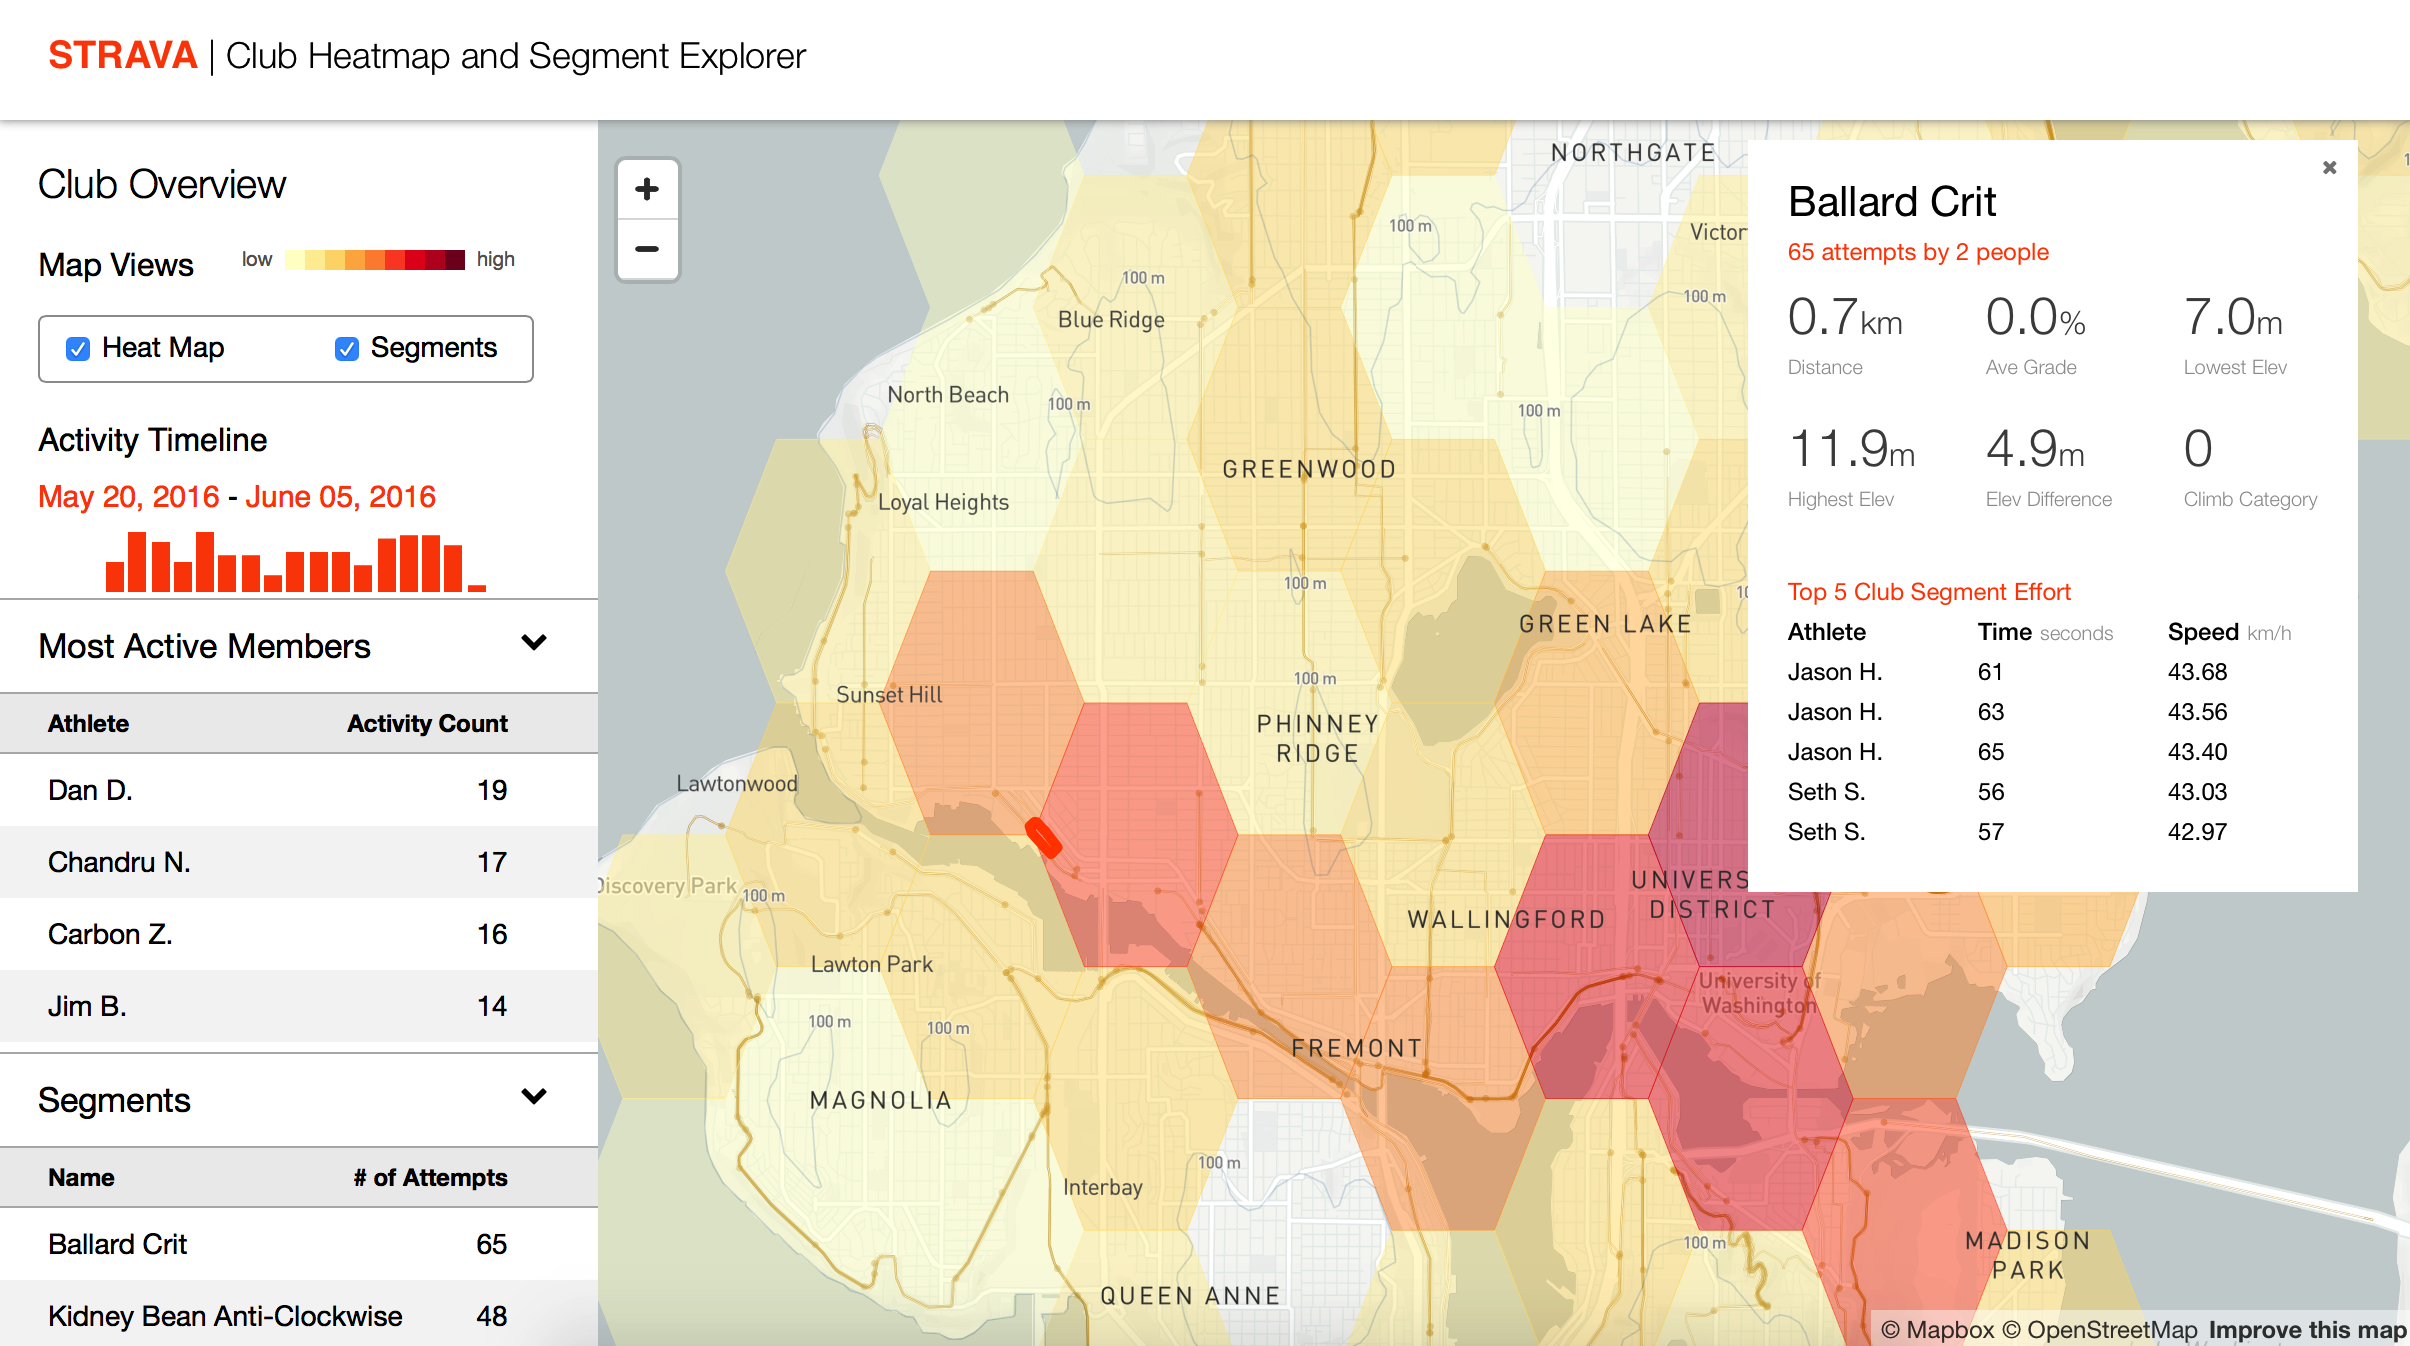The height and width of the screenshot is (1346, 2410).
Task: Click the 7.0m Lowest Elev value
Action: [x=2233, y=318]
